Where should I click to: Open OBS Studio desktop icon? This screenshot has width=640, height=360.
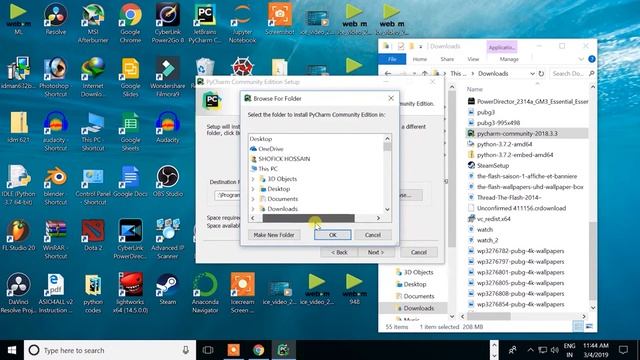[167, 181]
